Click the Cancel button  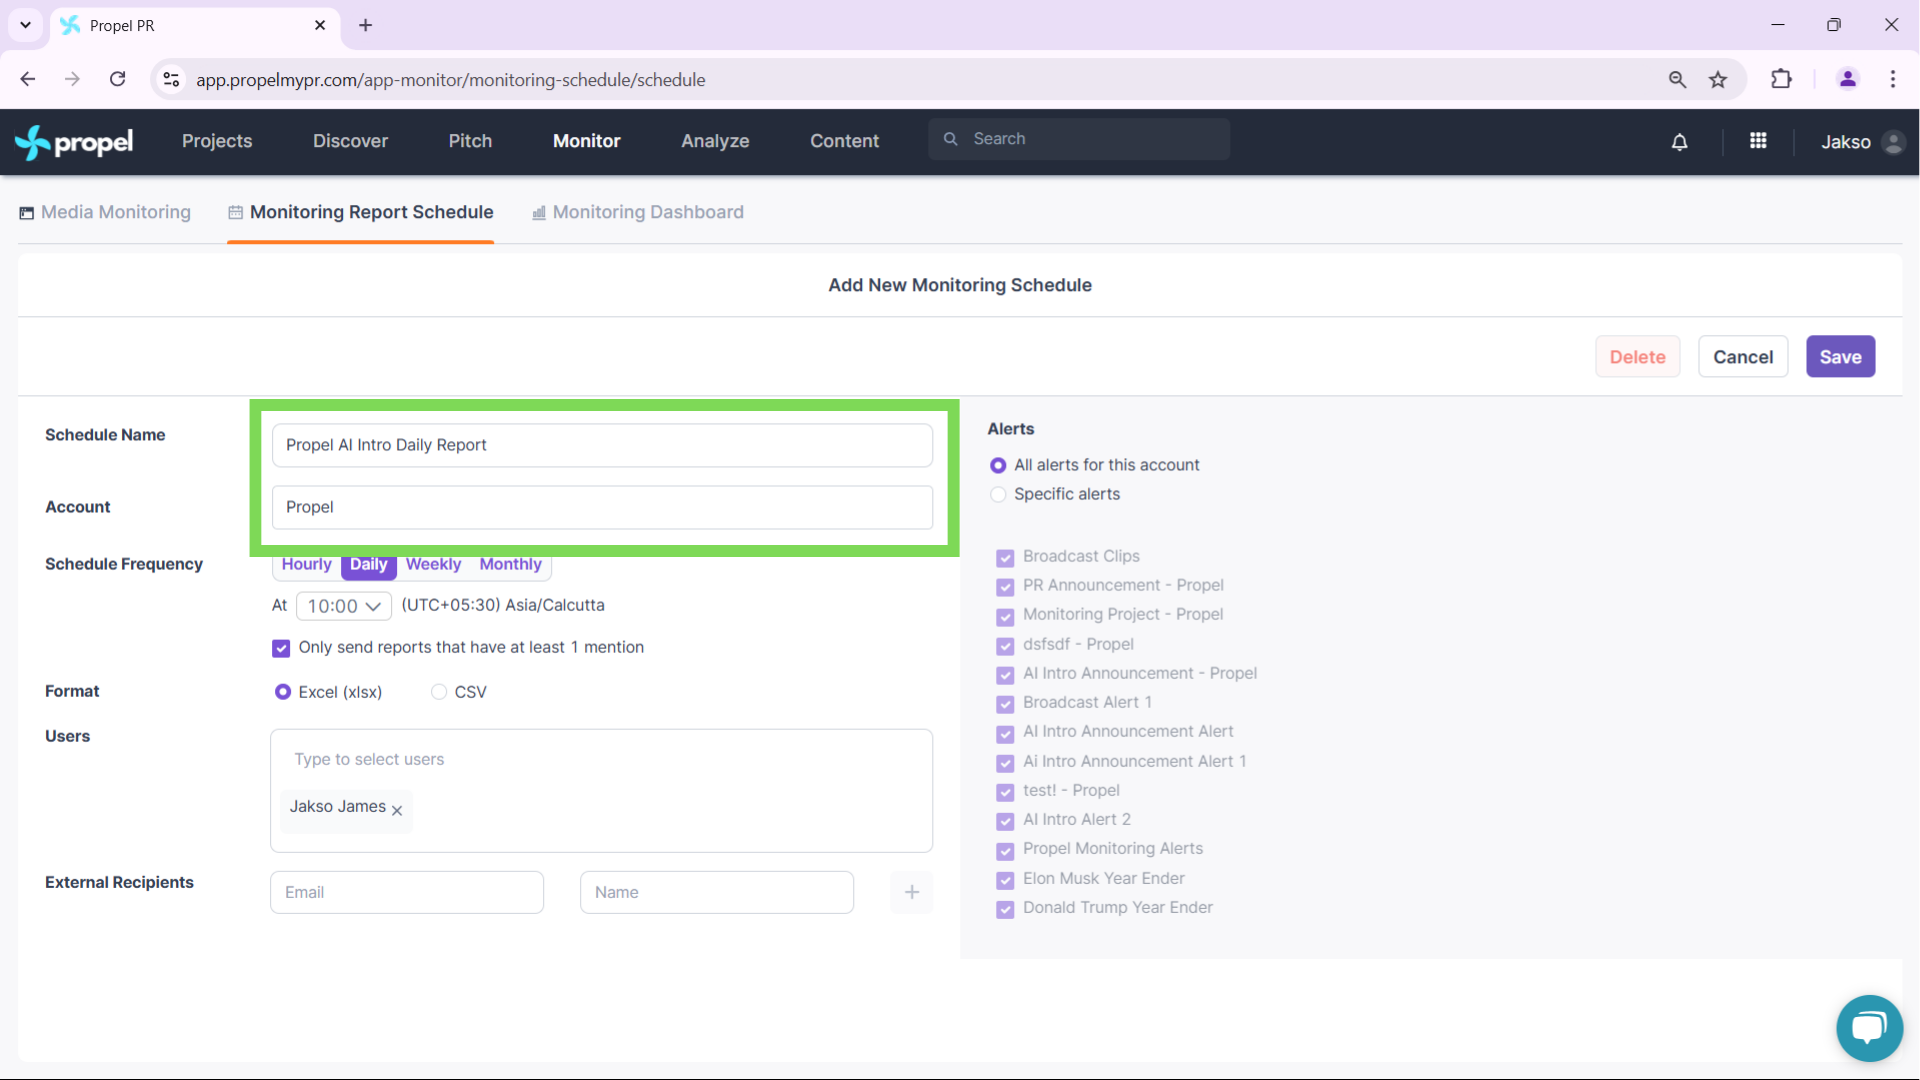(1743, 357)
